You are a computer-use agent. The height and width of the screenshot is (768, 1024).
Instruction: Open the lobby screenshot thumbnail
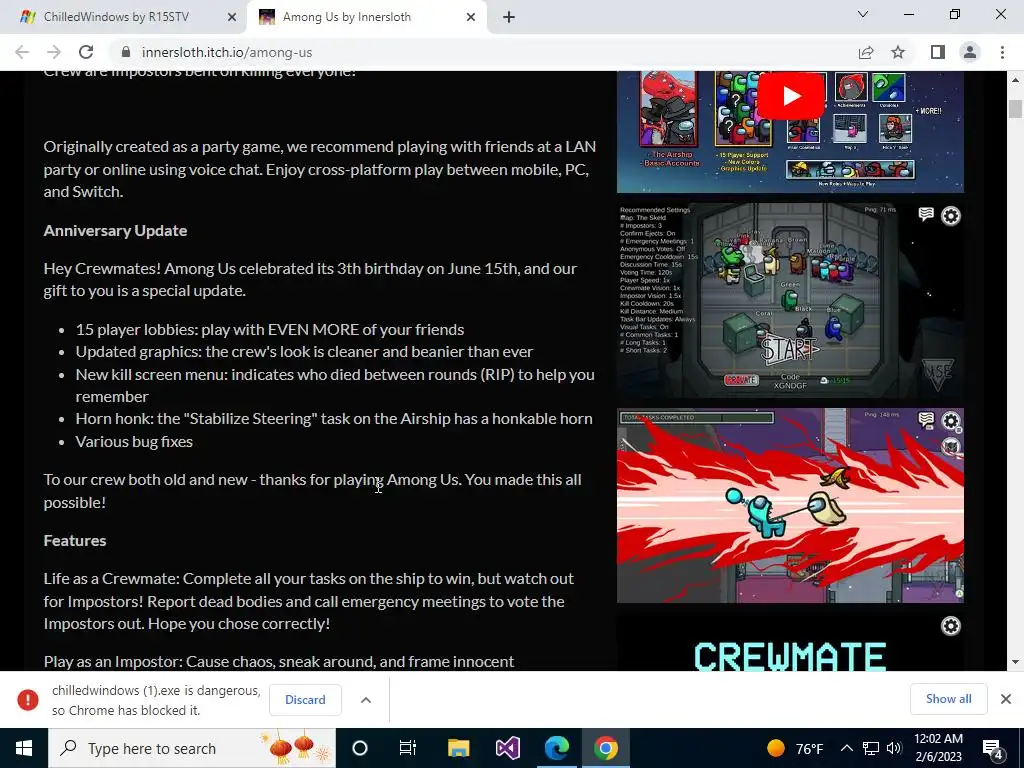pyautogui.click(x=790, y=300)
